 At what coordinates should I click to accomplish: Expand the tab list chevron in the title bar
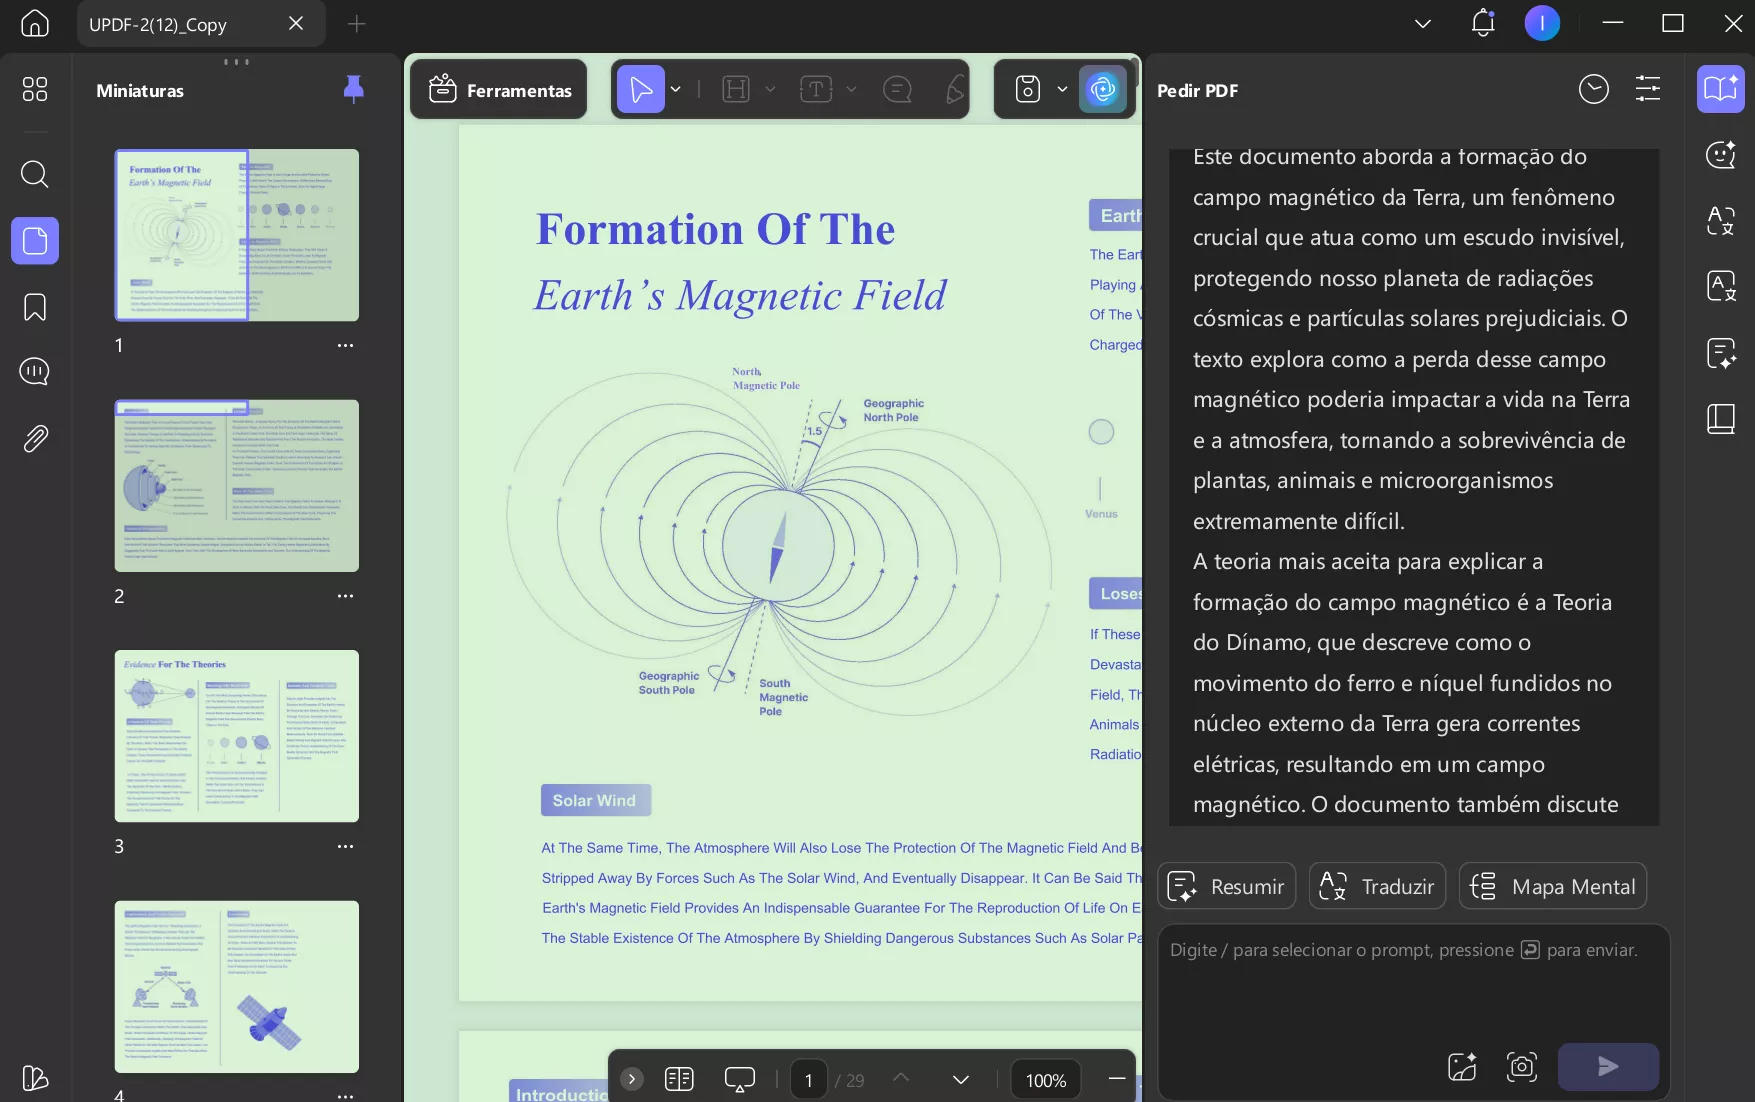tap(1422, 23)
